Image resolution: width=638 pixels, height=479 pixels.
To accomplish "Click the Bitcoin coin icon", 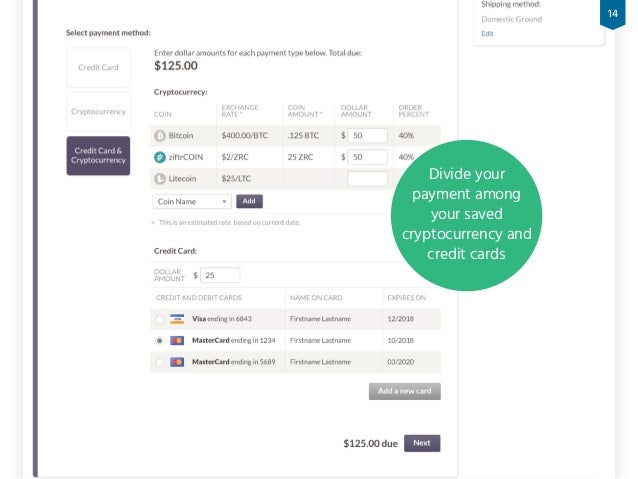I will pos(160,135).
